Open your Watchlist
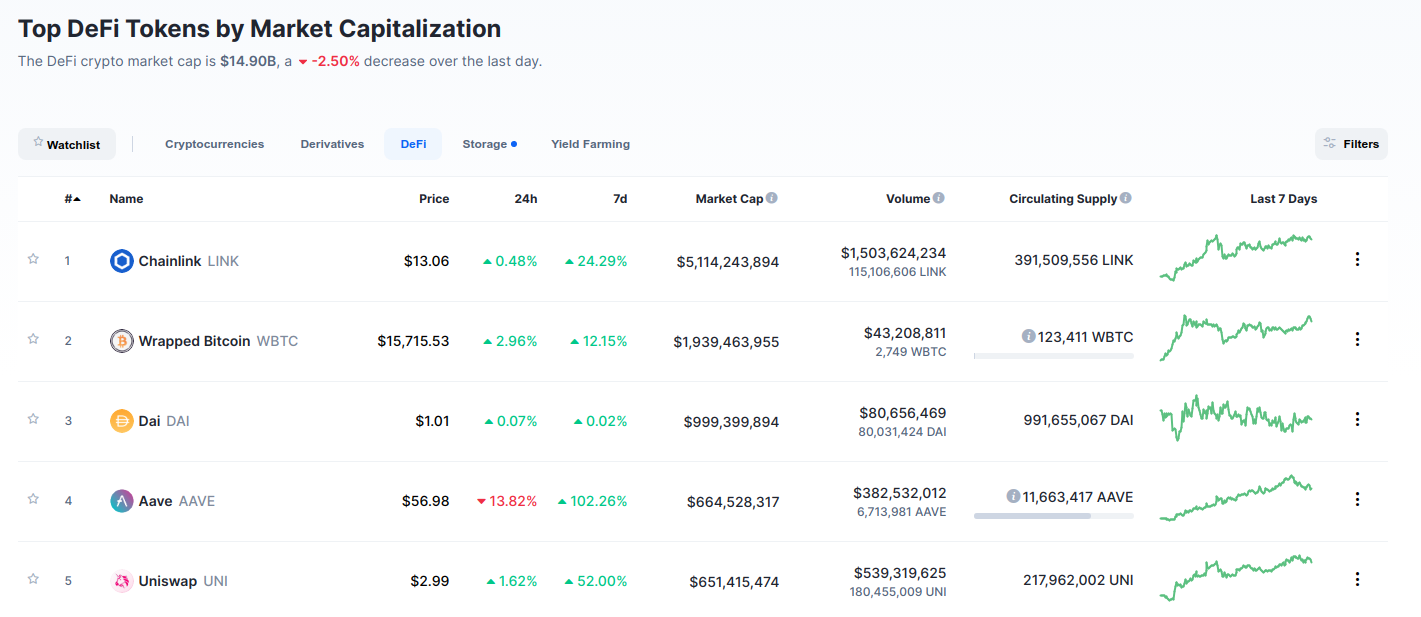 (x=66, y=143)
